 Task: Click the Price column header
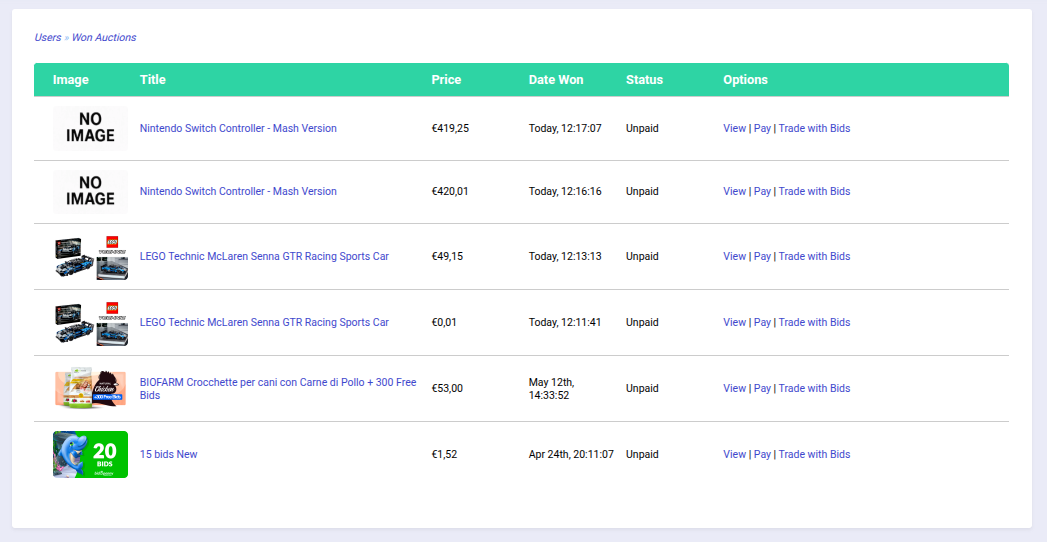446,79
